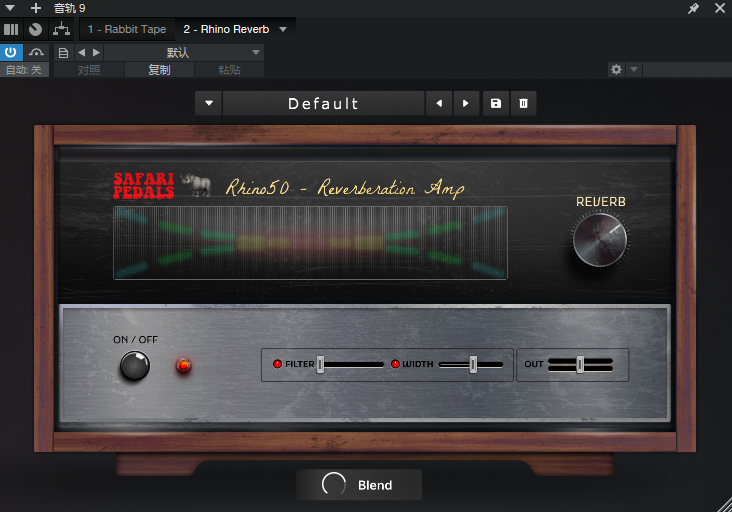This screenshot has width=732, height=512.
Task: Open the plugin preset menu arrow
Action: tap(209, 103)
